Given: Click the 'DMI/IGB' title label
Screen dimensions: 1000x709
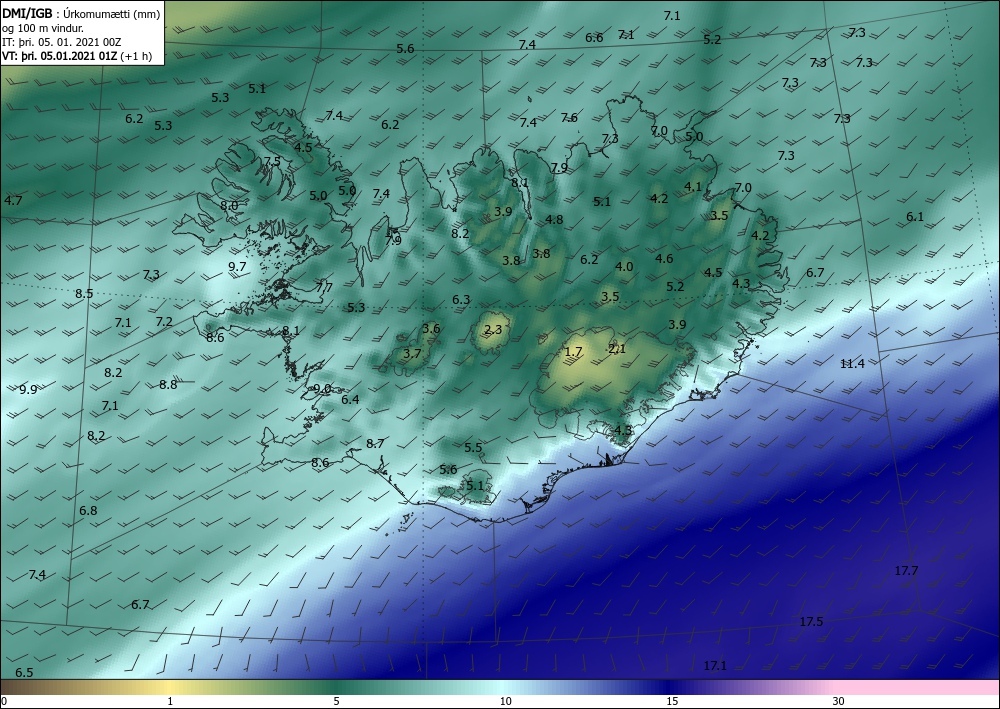Looking at the screenshot, I should click(x=27, y=14).
